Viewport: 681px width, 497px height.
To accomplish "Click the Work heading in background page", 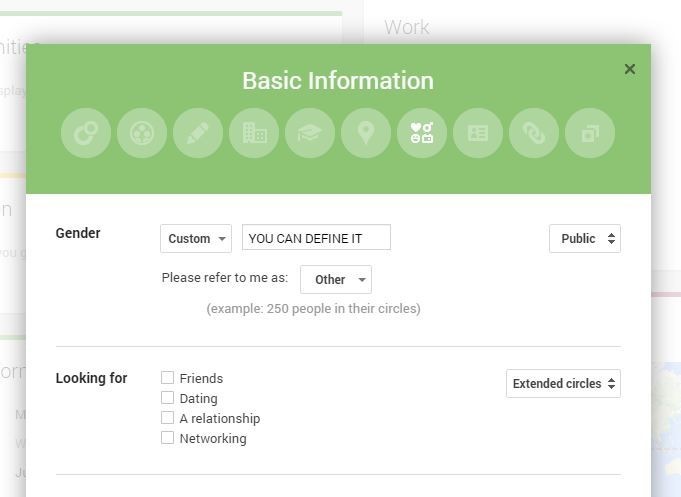I will point(407,27).
